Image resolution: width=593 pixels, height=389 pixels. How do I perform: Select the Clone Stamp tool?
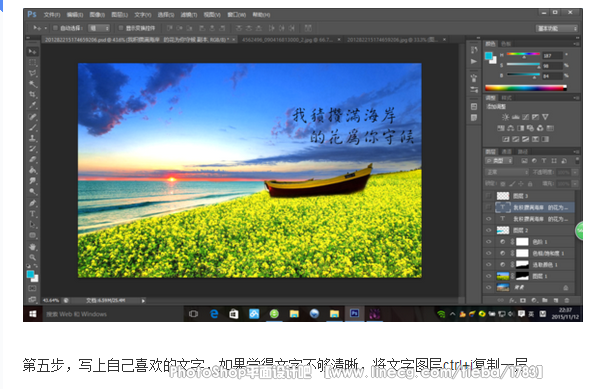(x=33, y=138)
